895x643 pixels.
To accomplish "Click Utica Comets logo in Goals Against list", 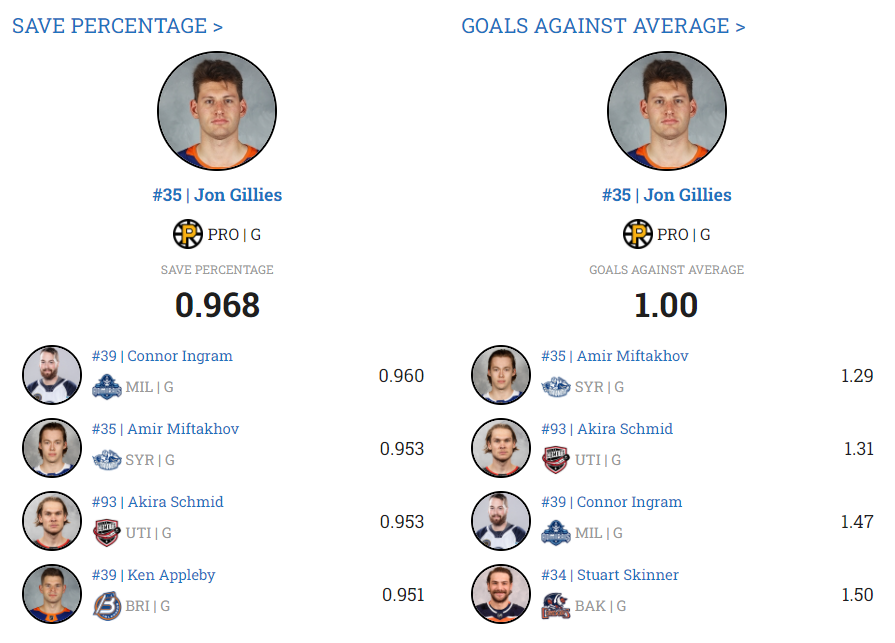I will pos(555,460).
